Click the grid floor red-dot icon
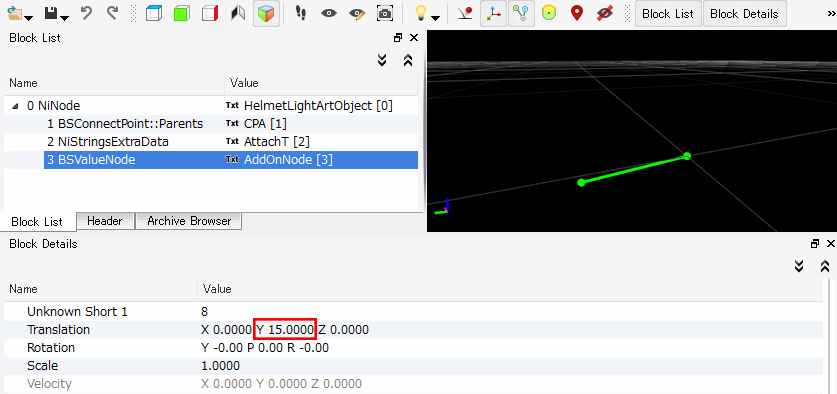Image resolution: width=837 pixels, height=394 pixels. pyautogui.click(x=465, y=13)
